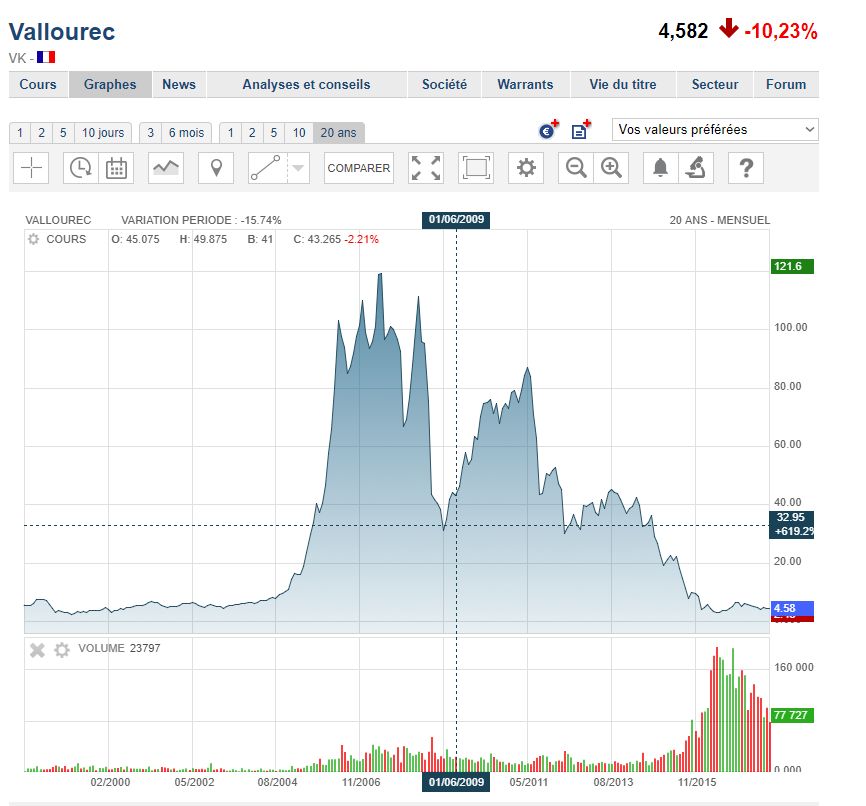Remove the VOLUME indicator panel
866x806 pixels.
[37, 650]
